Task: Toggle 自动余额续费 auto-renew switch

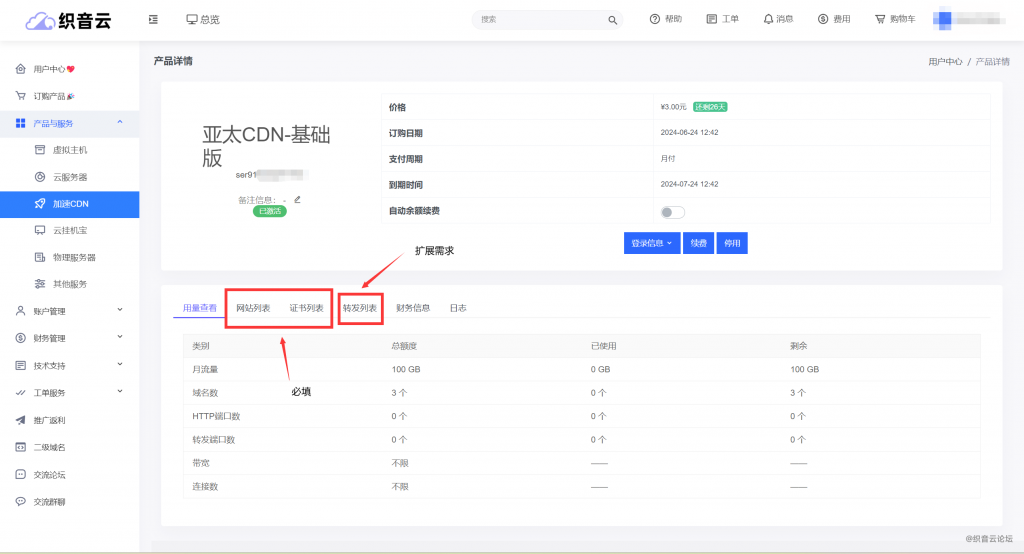Action: point(672,212)
